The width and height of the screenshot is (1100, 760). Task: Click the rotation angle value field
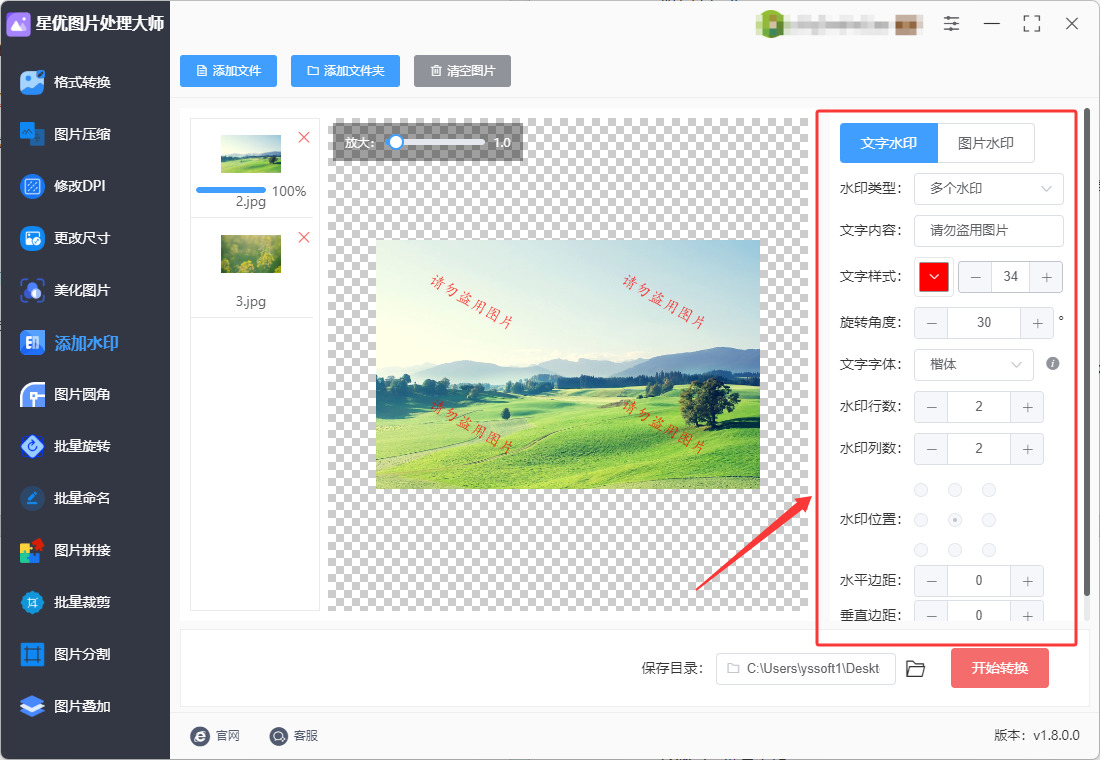click(x=984, y=323)
